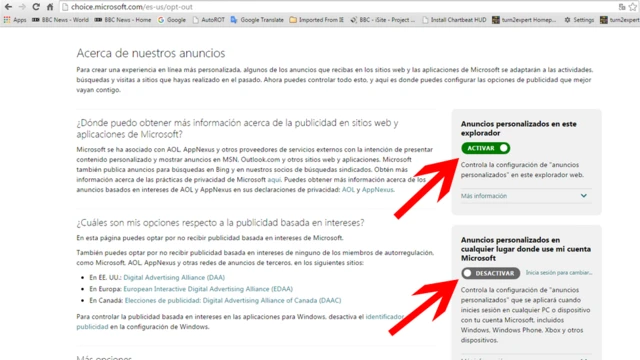Reload the page with the refresh icon
640x360 pixels.
pyautogui.click(x=36, y=7)
